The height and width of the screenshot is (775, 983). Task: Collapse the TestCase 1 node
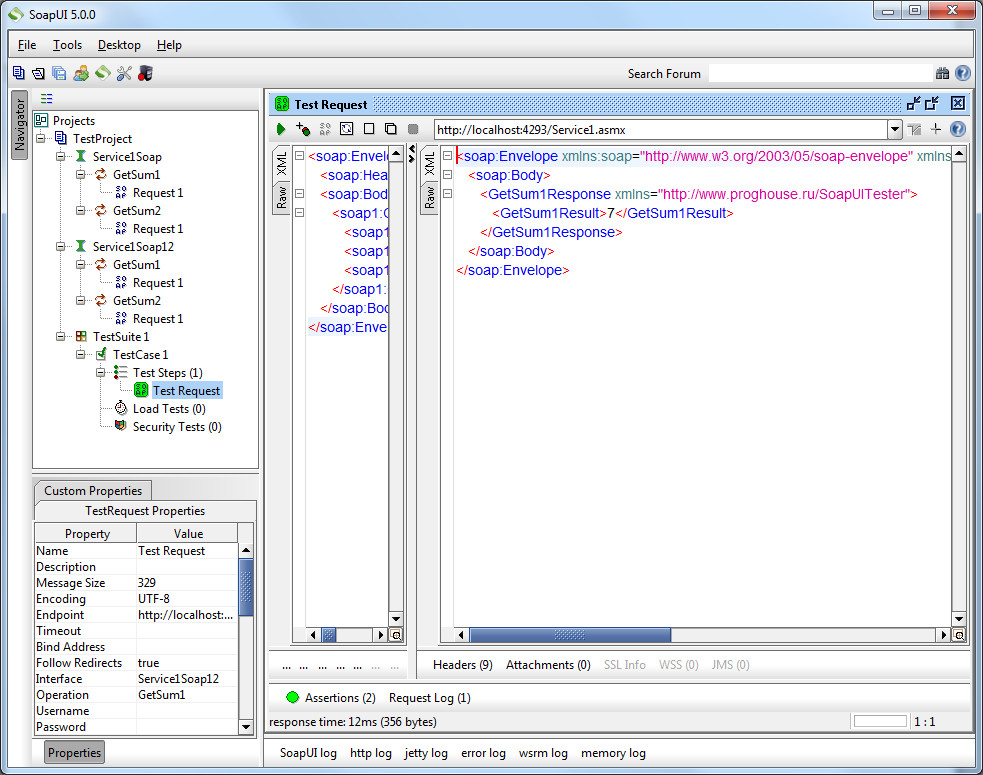[x=81, y=355]
